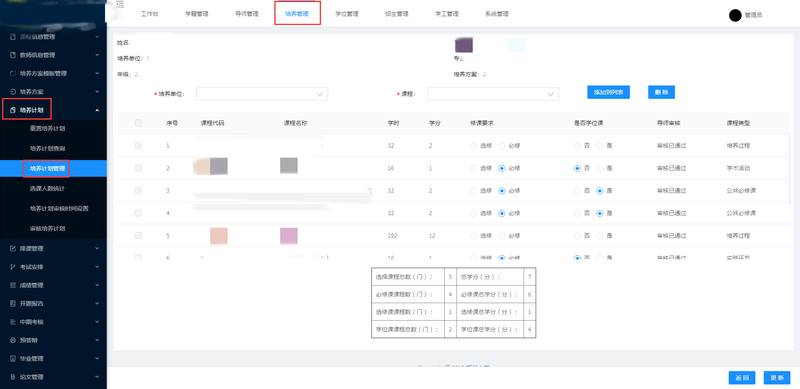Expand 课程信息管理 using its chevron

(x=97, y=37)
